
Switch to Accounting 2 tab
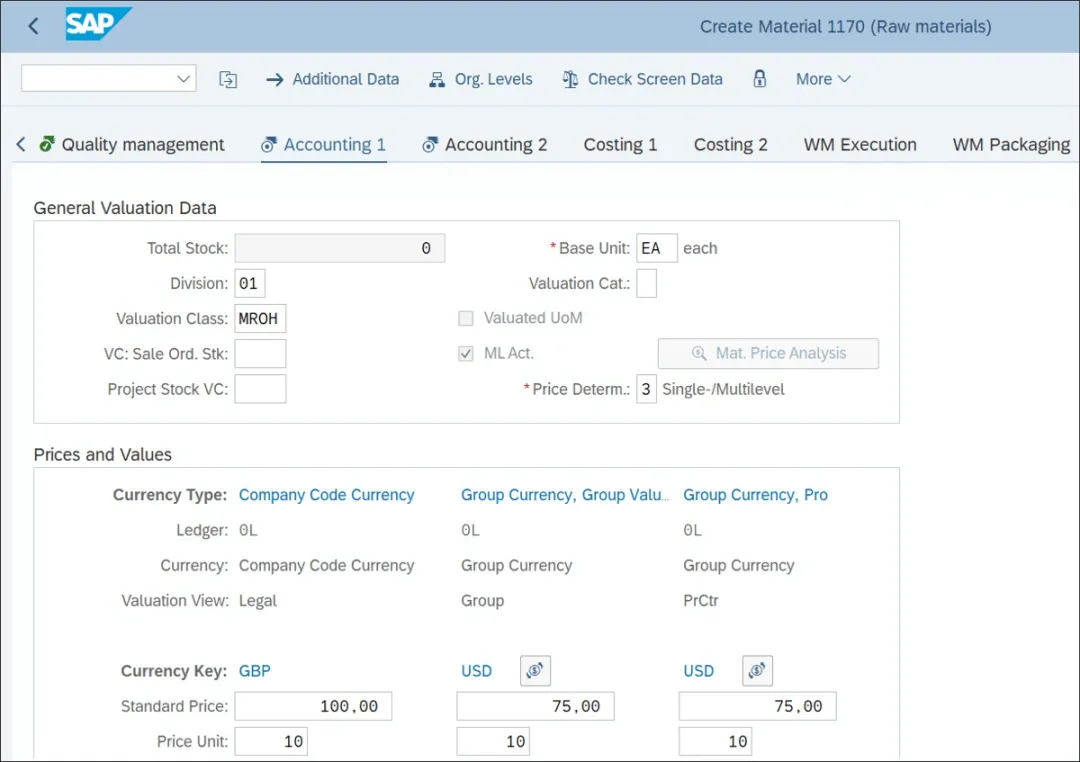[x=485, y=145]
